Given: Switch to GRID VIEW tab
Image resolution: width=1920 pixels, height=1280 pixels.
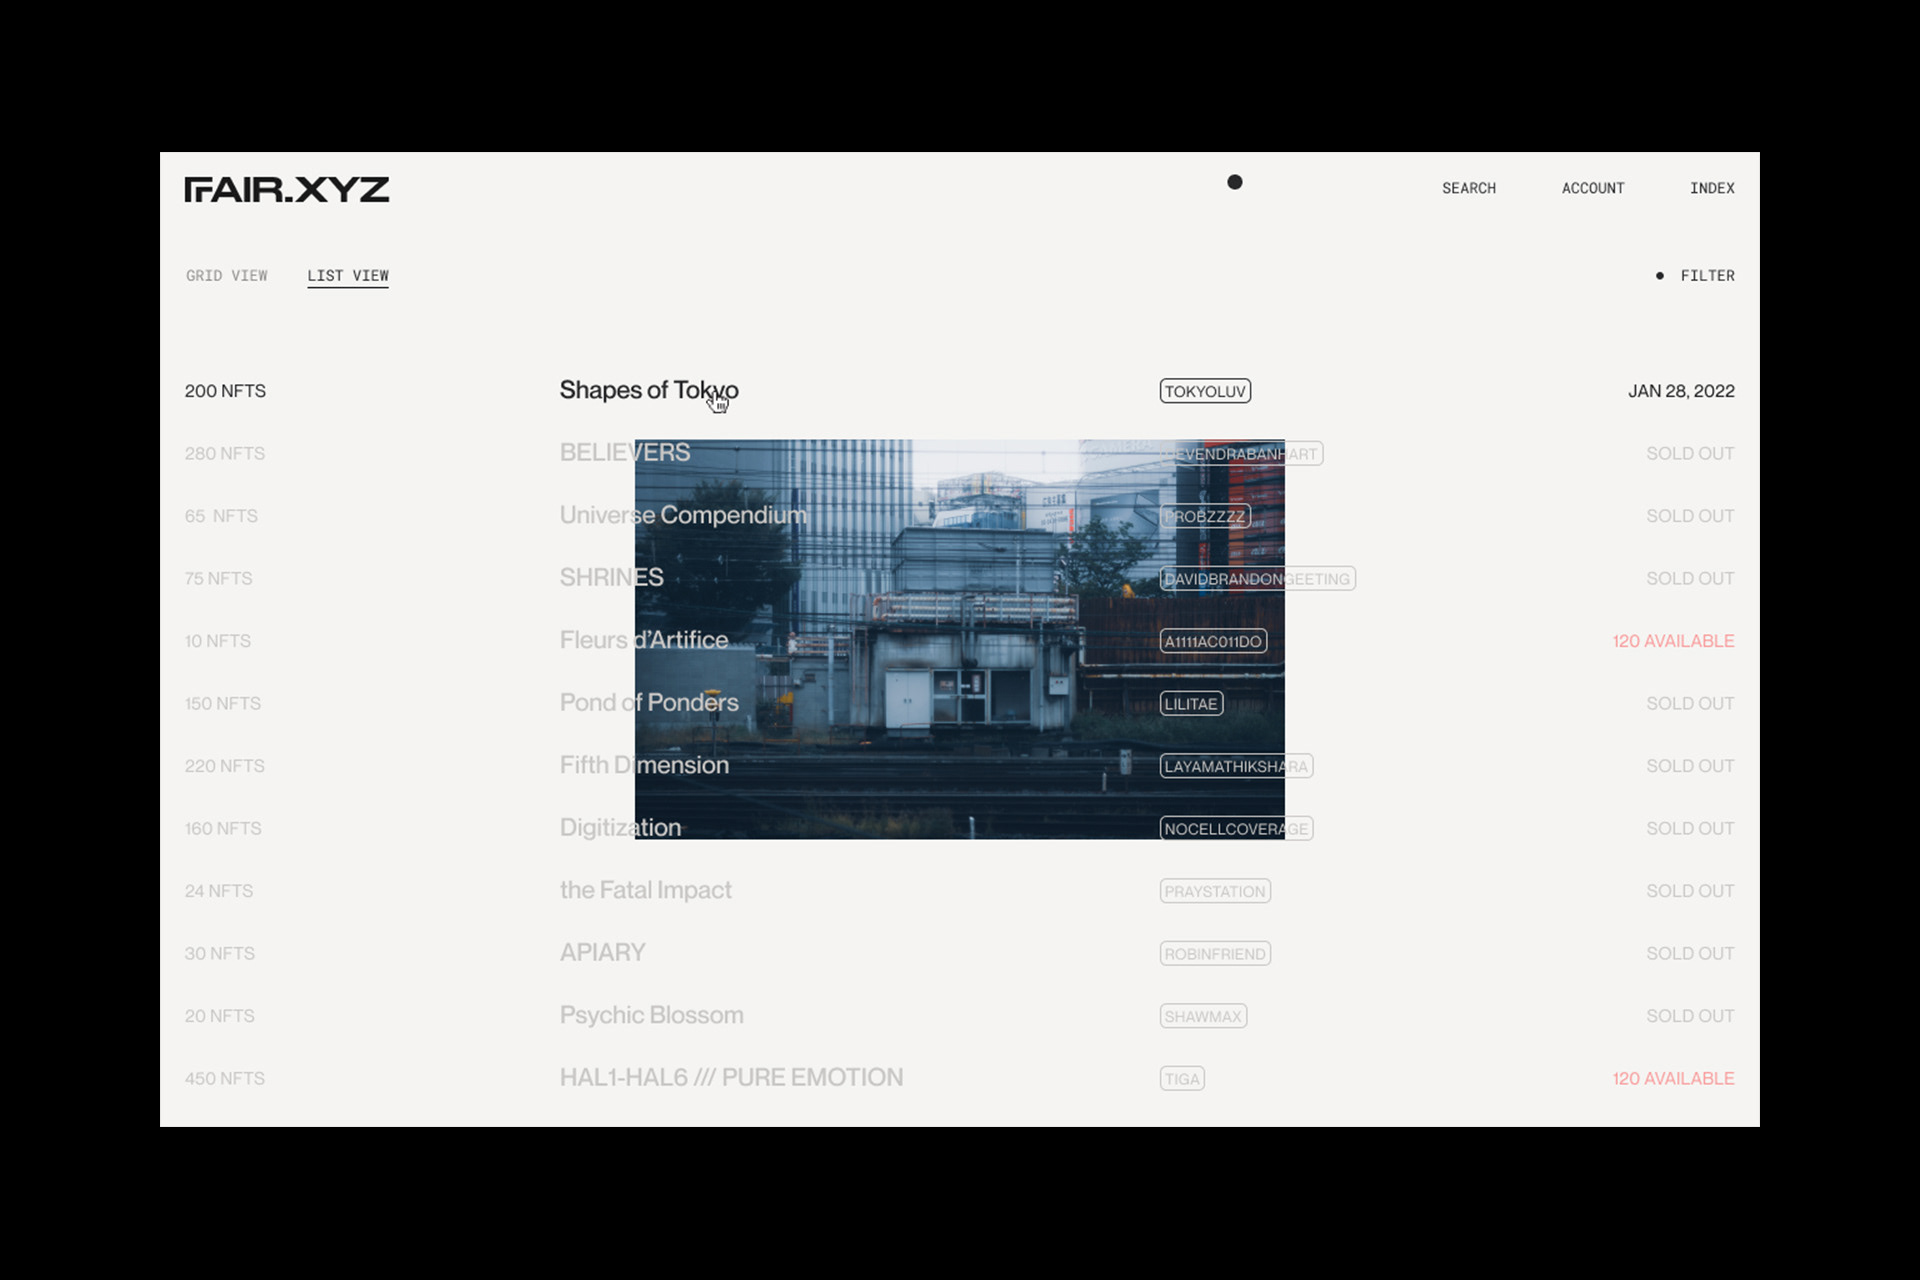Looking at the screenshot, I should (x=227, y=276).
